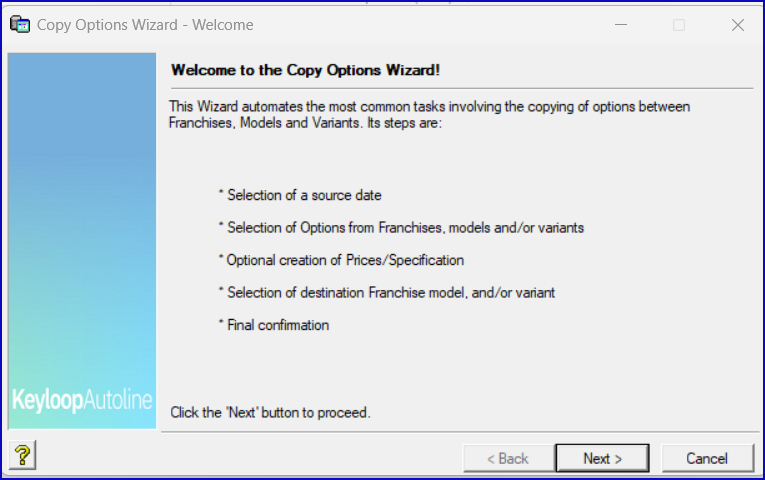Click the "Click the 'Next' button to proceed" instruction
The image size is (765, 480).
(270, 412)
